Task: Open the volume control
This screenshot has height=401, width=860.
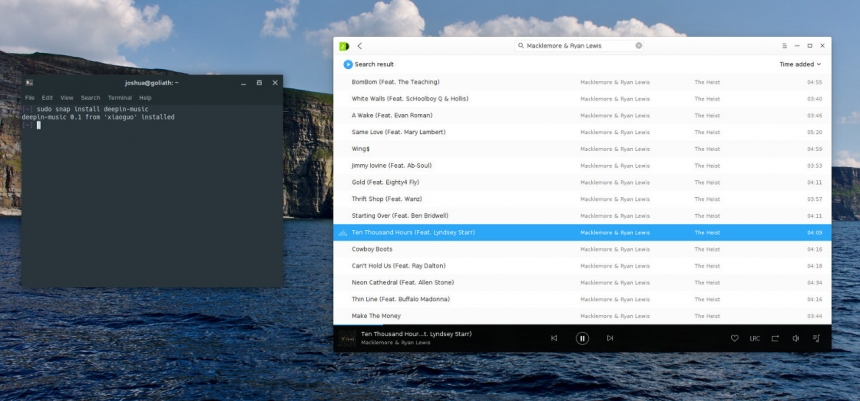Action: point(796,338)
